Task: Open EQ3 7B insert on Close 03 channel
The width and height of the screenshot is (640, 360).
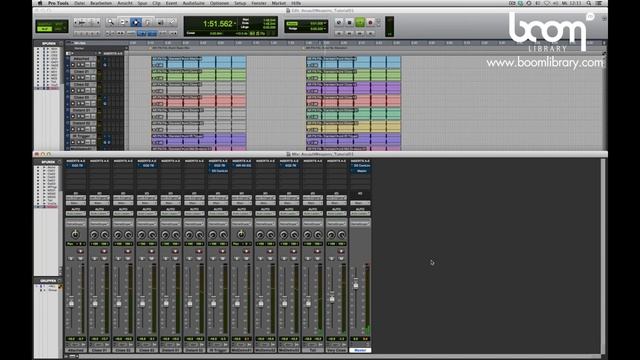Action: tap(147, 166)
